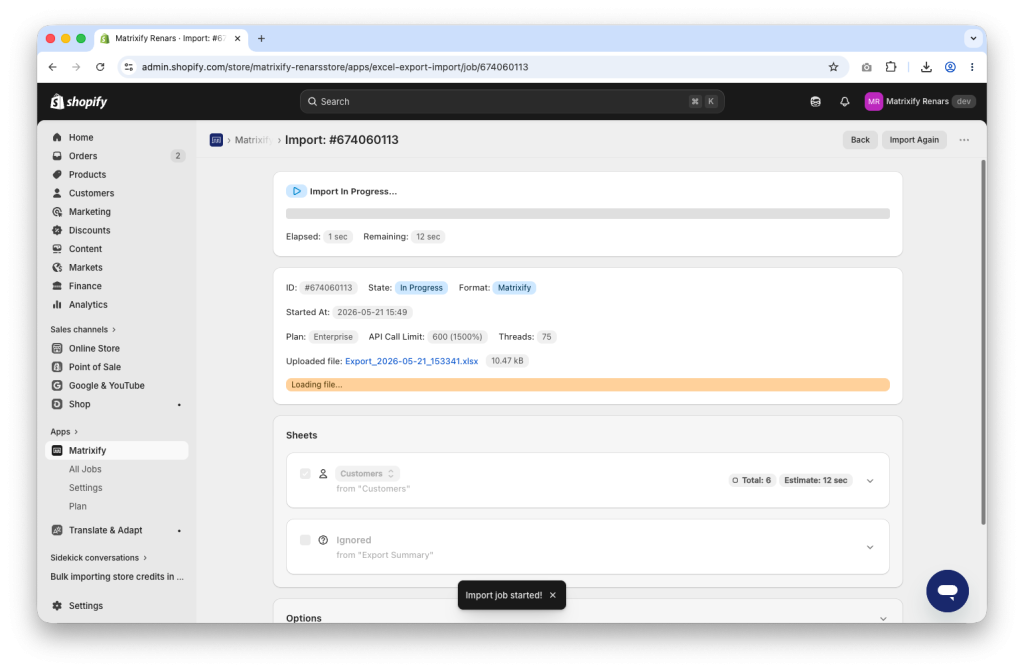Click the Point of Sale icon
The image size is (1024, 672).
[57, 367]
